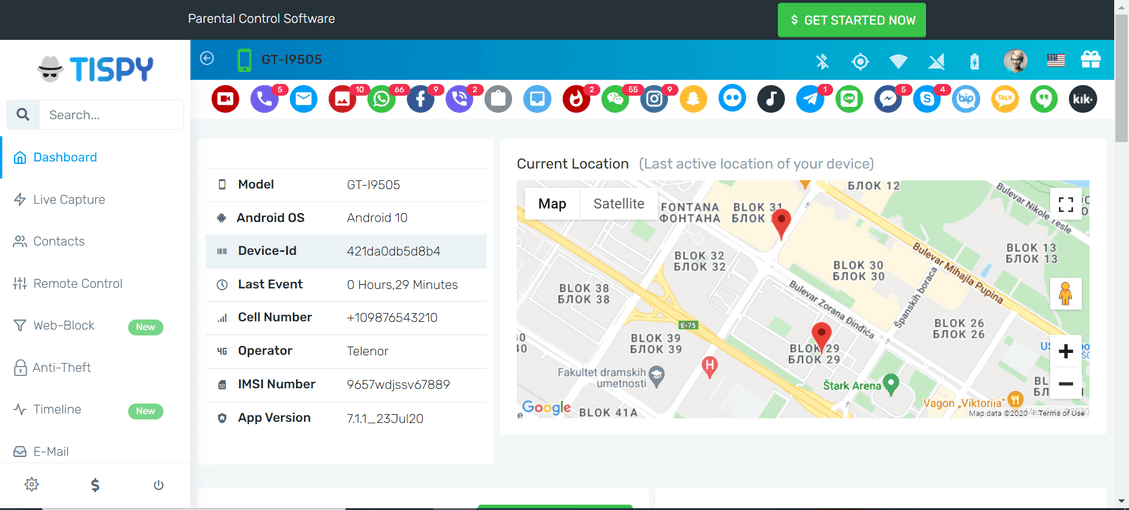Click the GET STARTED NOW button

[x=851, y=20]
